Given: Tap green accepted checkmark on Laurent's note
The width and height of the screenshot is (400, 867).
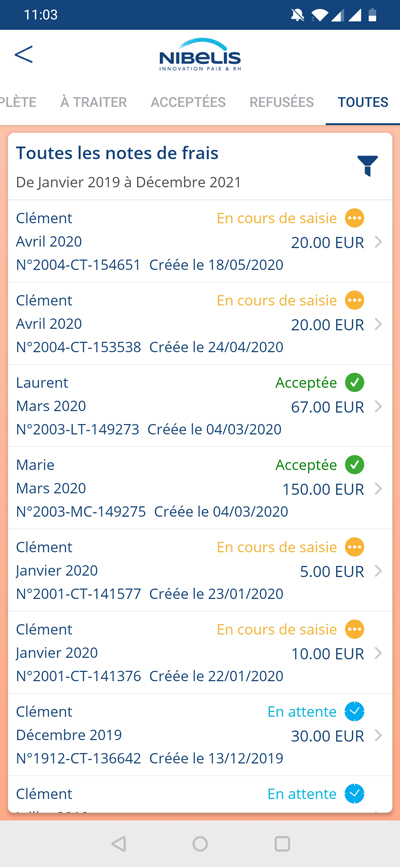Looking at the screenshot, I should click(x=355, y=382).
